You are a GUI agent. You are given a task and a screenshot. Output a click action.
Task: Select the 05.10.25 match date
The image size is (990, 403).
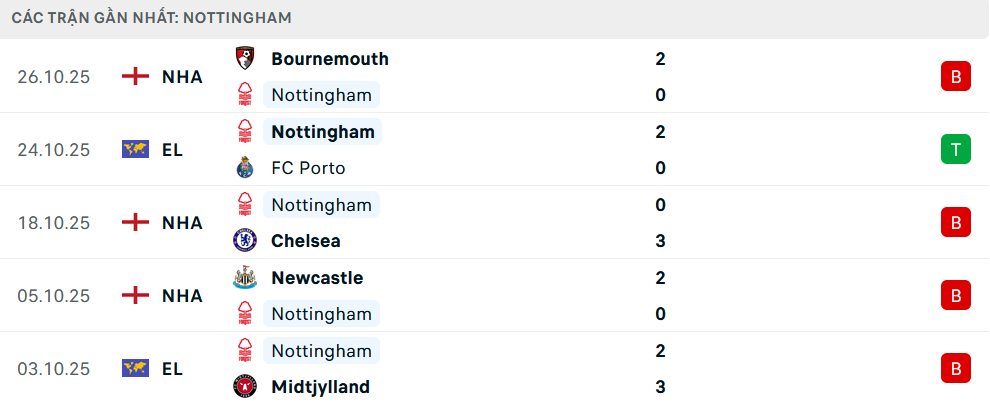pyautogui.click(x=54, y=296)
